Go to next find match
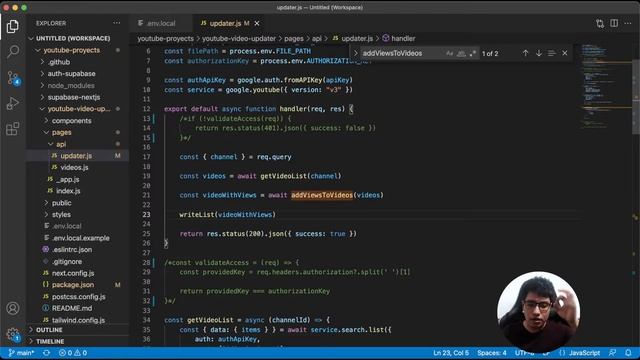Viewport: 640px width, 360px height. point(538,53)
